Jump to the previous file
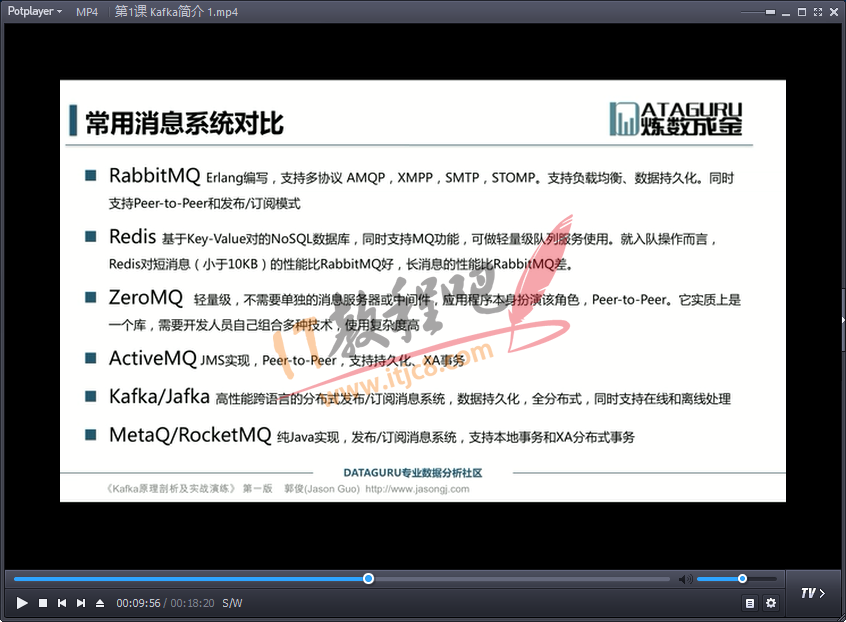The height and width of the screenshot is (622, 846). (62, 603)
